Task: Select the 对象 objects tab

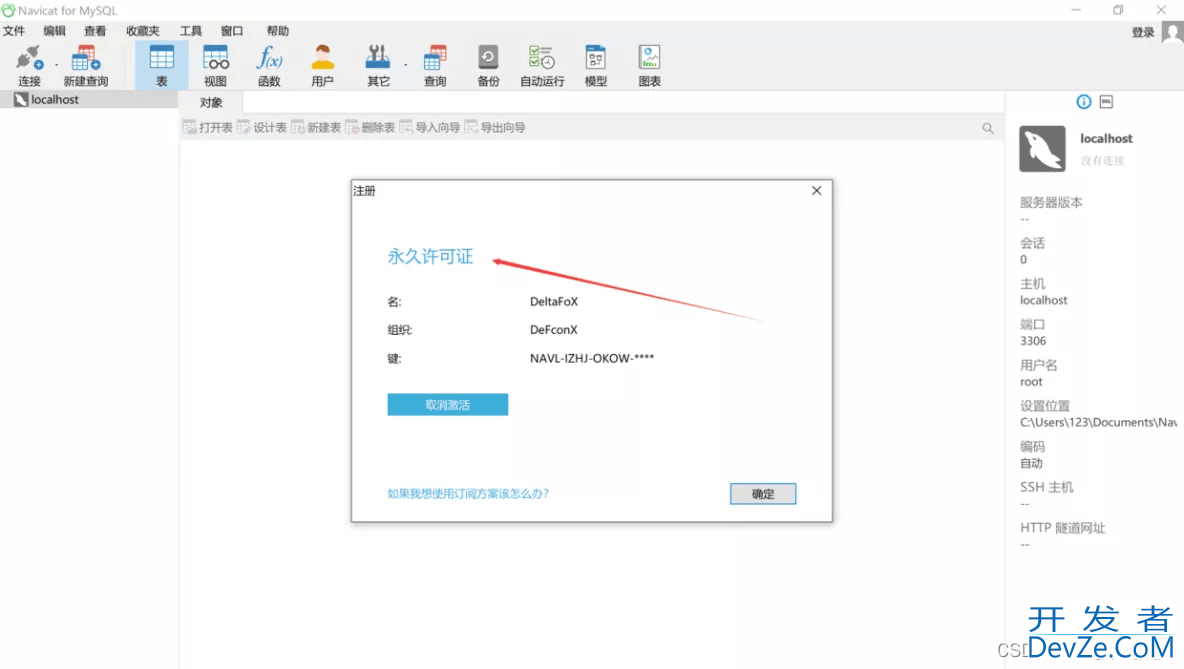Action: click(211, 103)
